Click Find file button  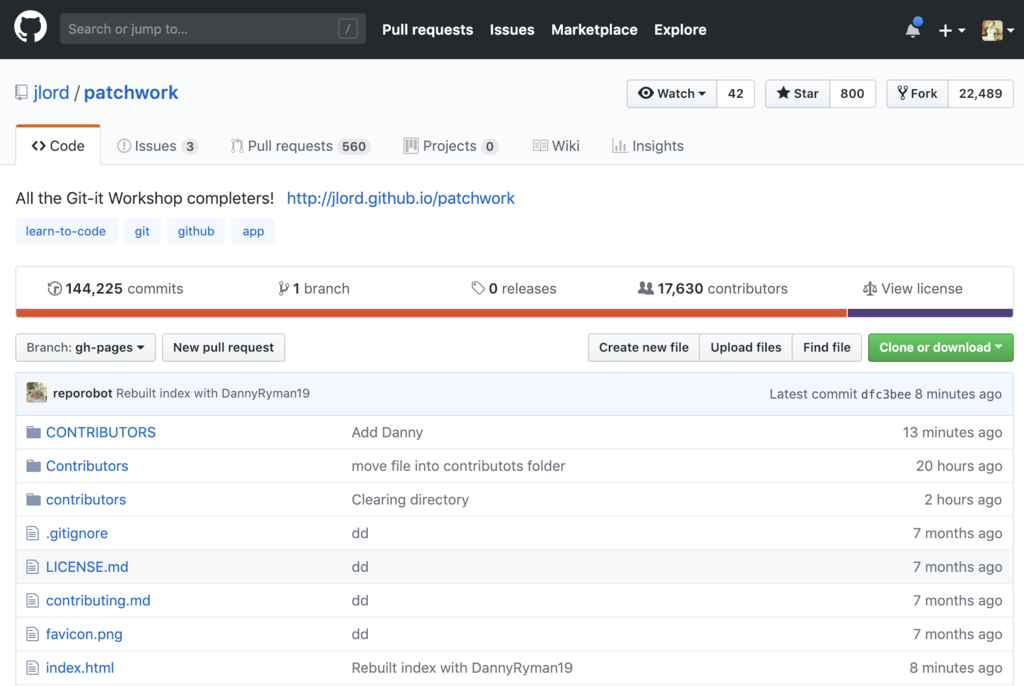(x=827, y=348)
